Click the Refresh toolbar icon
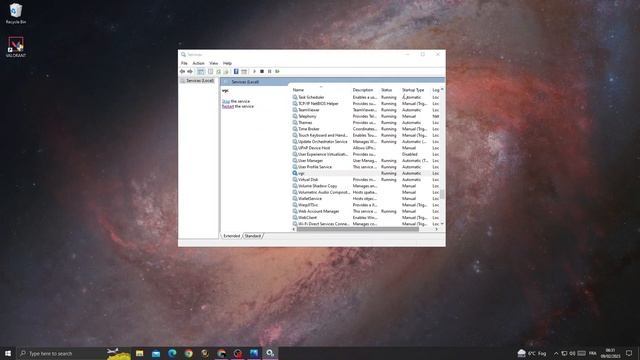Screen dimensions: 640x360 click(218, 71)
